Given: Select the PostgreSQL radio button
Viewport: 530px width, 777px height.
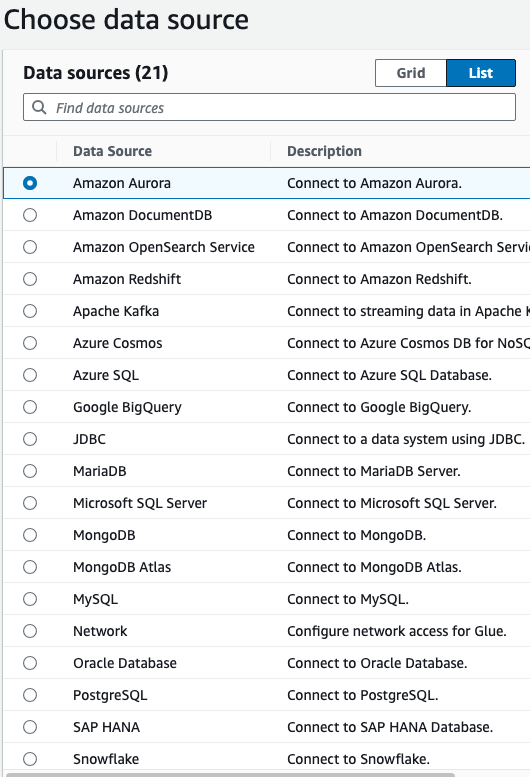Looking at the screenshot, I should (30, 695).
